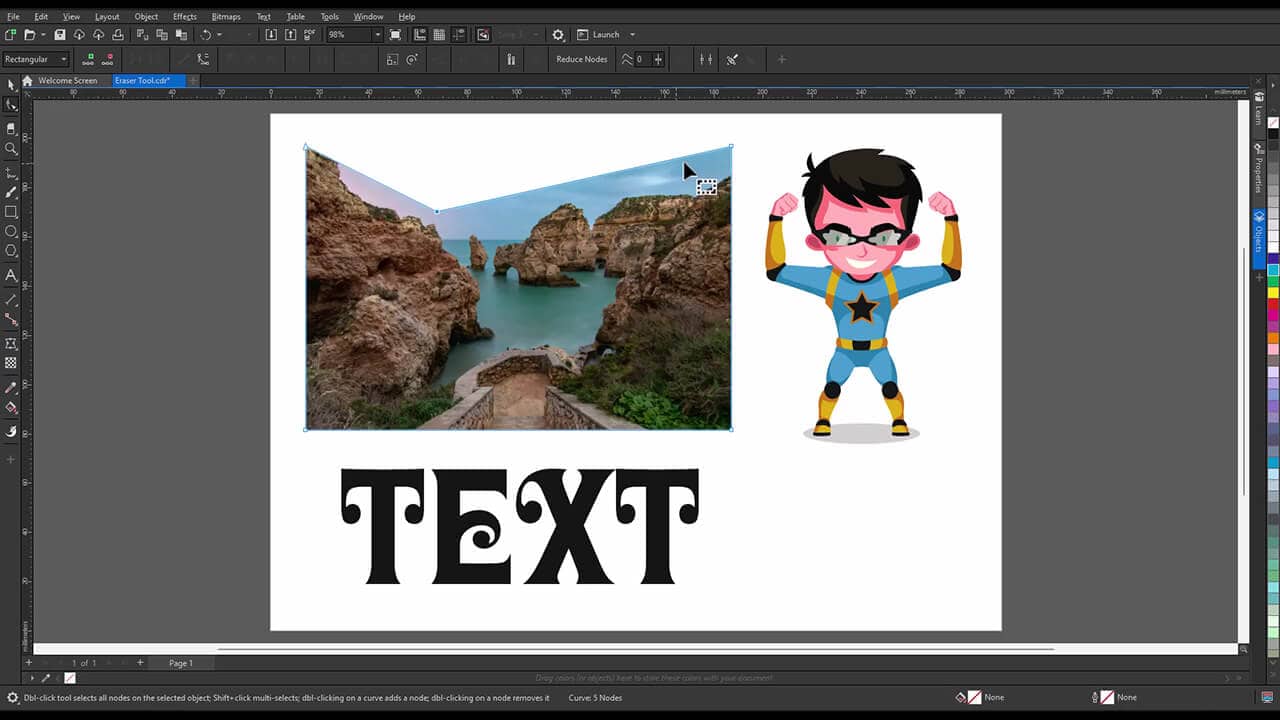Select the Text tool

pyautogui.click(x=11, y=275)
